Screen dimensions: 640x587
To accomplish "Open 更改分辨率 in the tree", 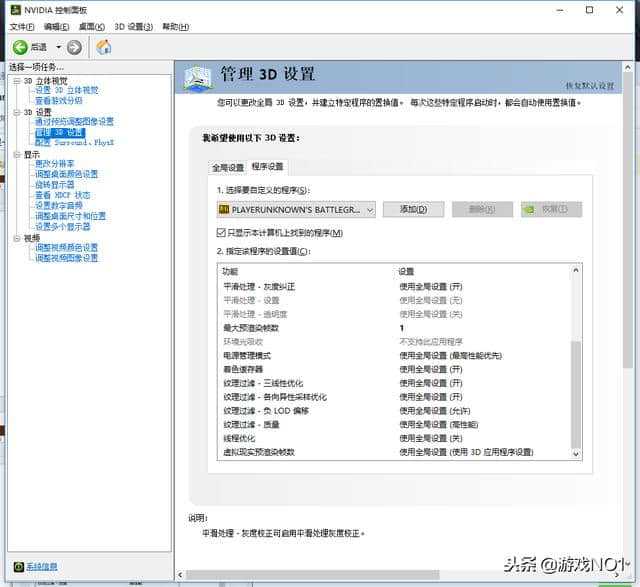I will click(x=55, y=164).
